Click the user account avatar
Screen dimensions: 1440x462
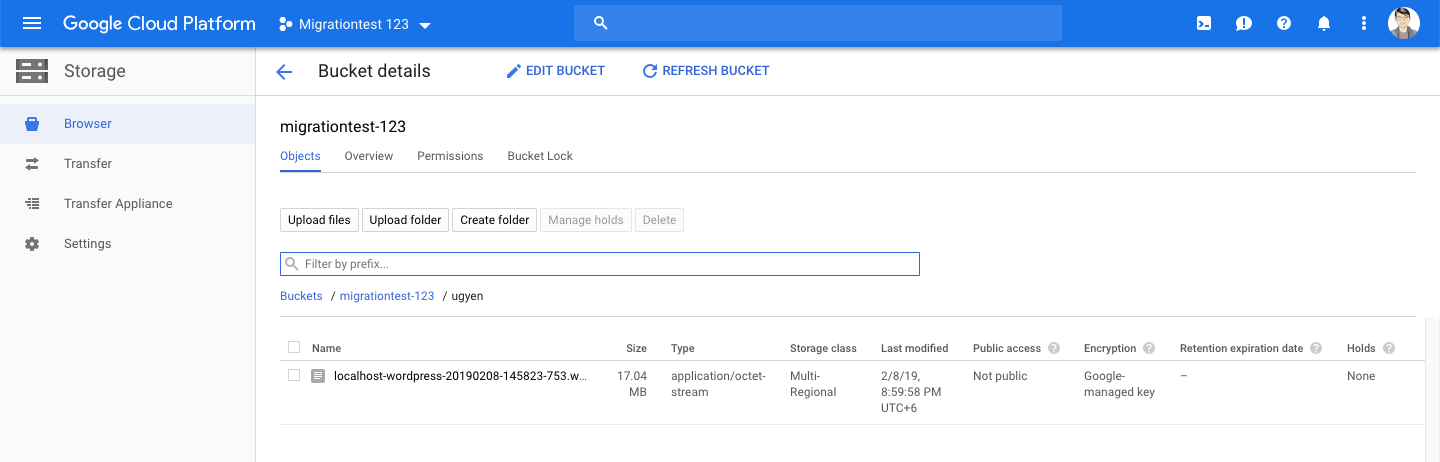coord(1404,23)
